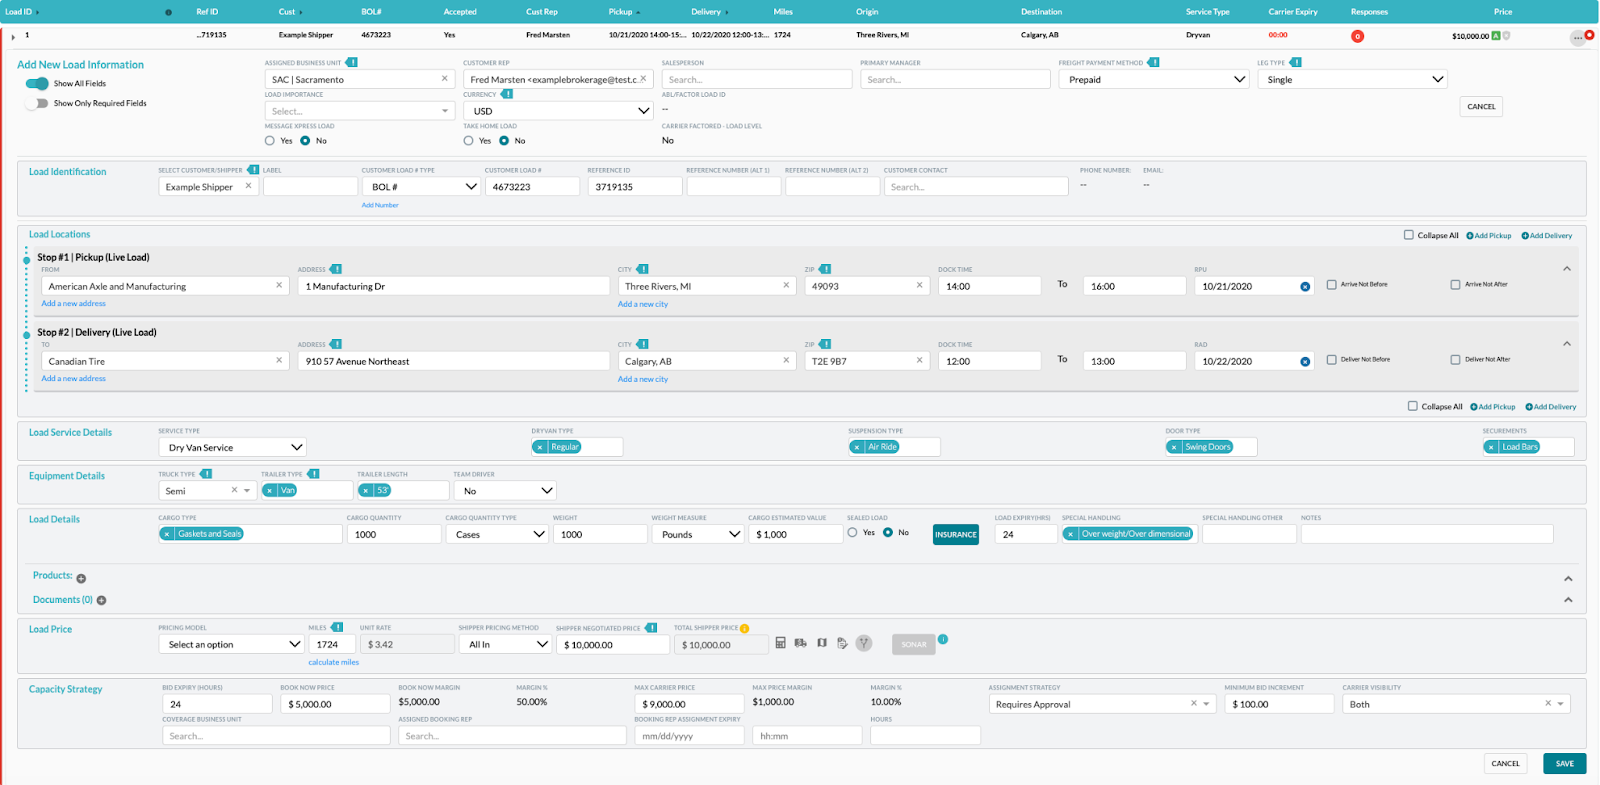Sort by the Delivery column header
The image size is (1600, 785).
[x=709, y=12]
